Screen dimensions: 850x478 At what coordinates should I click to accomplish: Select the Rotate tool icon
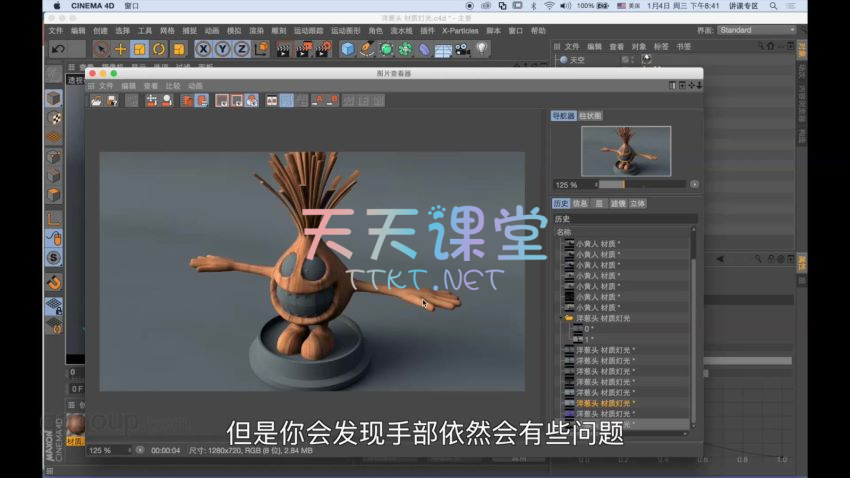pos(158,49)
